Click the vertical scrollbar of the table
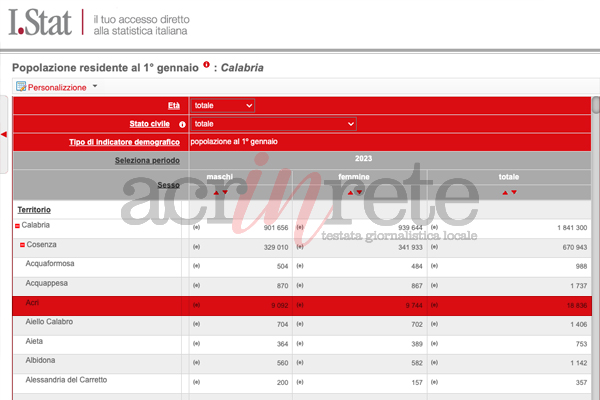 pyautogui.click(x=596, y=105)
